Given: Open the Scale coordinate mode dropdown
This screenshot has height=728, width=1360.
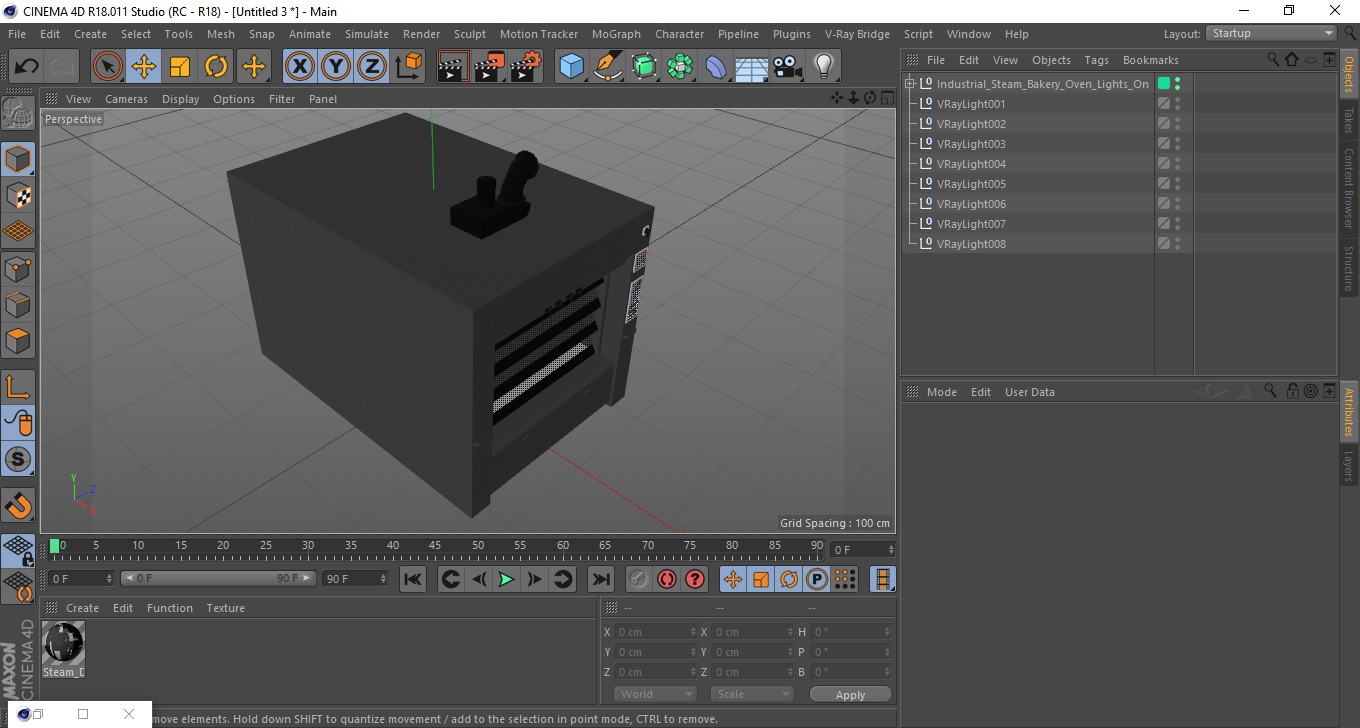Looking at the screenshot, I should click(752, 694).
